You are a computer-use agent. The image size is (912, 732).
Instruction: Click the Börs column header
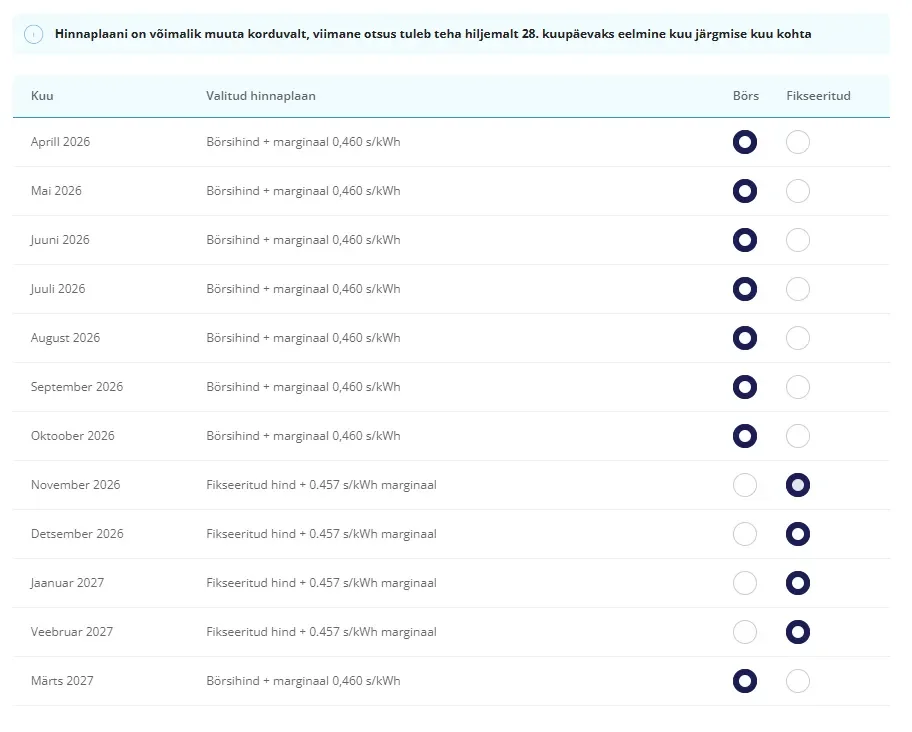click(x=746, y=96)
